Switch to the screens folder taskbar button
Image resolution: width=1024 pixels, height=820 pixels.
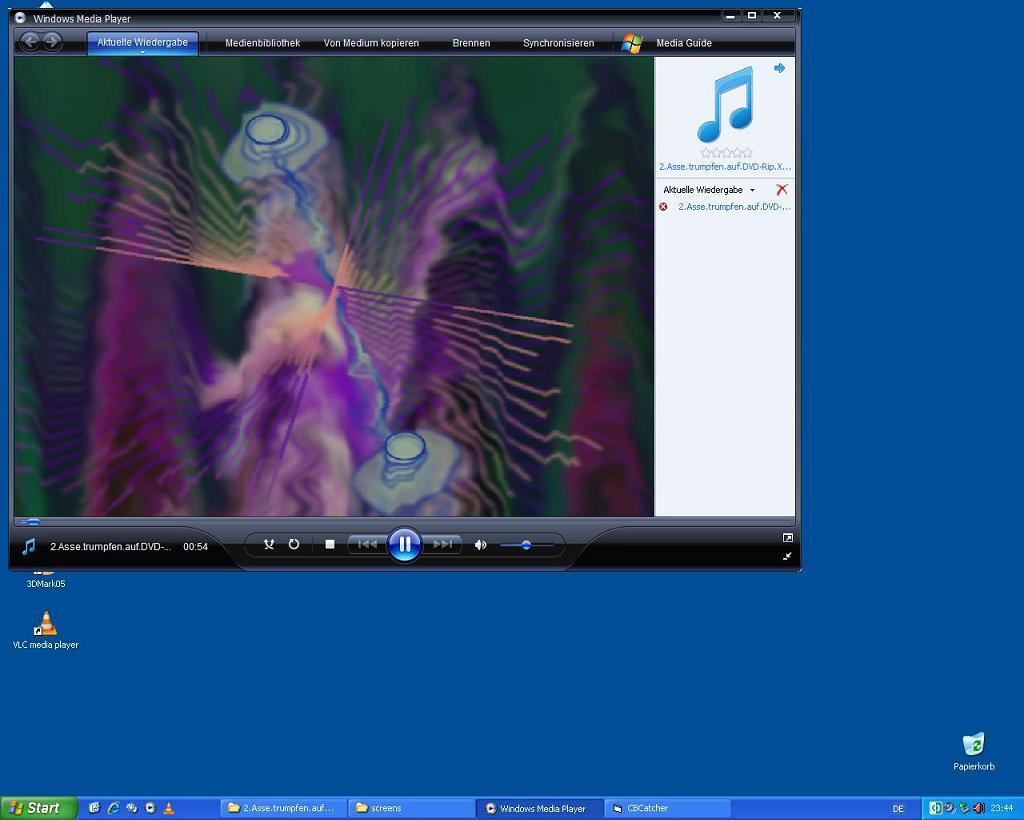(x=411, y=808)
